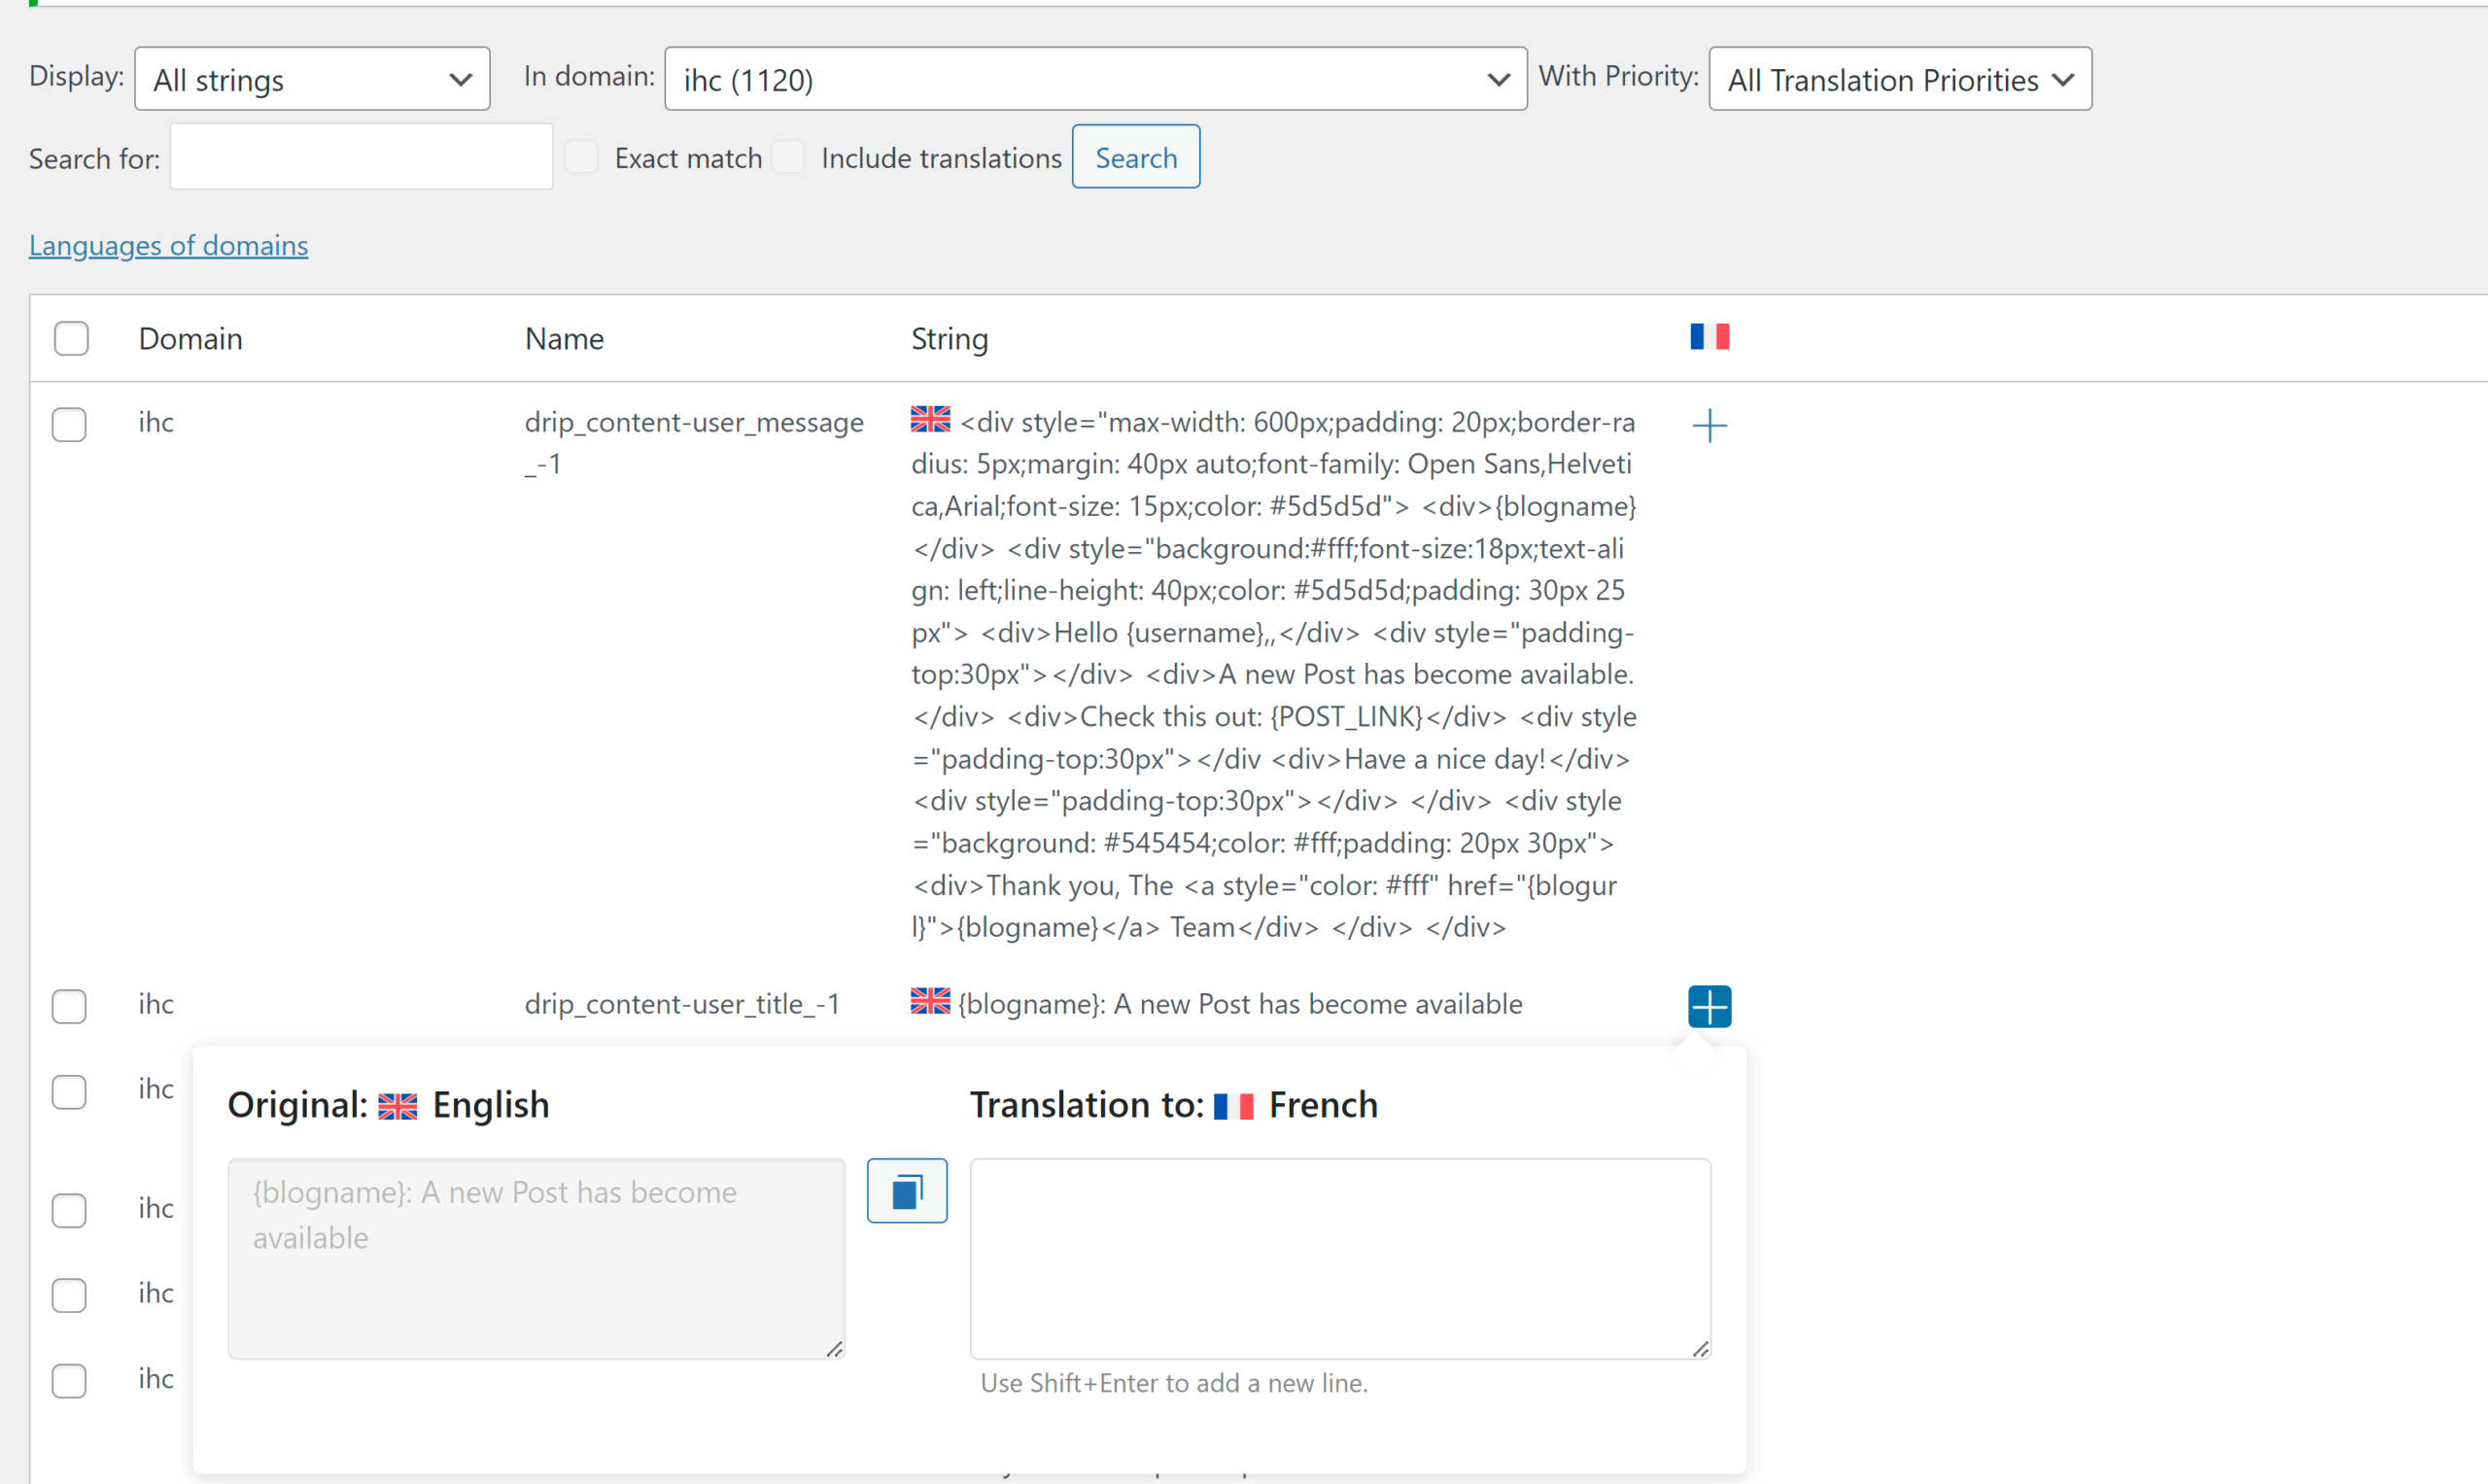Screen dimensions: 2488x1484
Task: Click the French translation text area
Action: [x=1340, y=1259]
